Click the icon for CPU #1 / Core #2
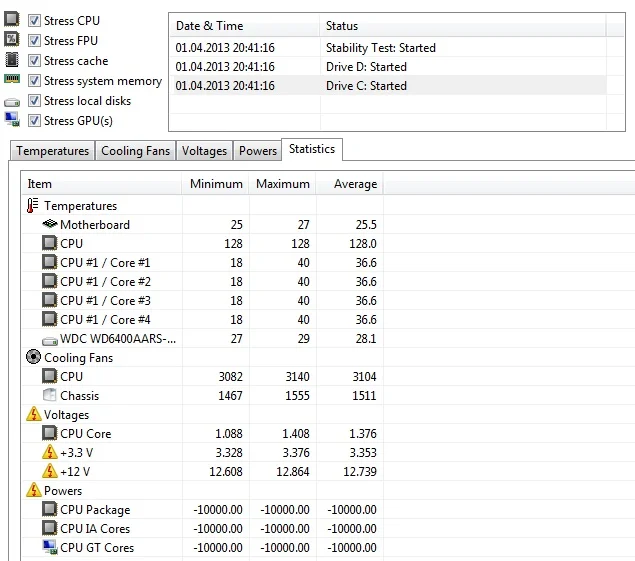This screenshot has height=561, width=635. click(x=49, y=281)
